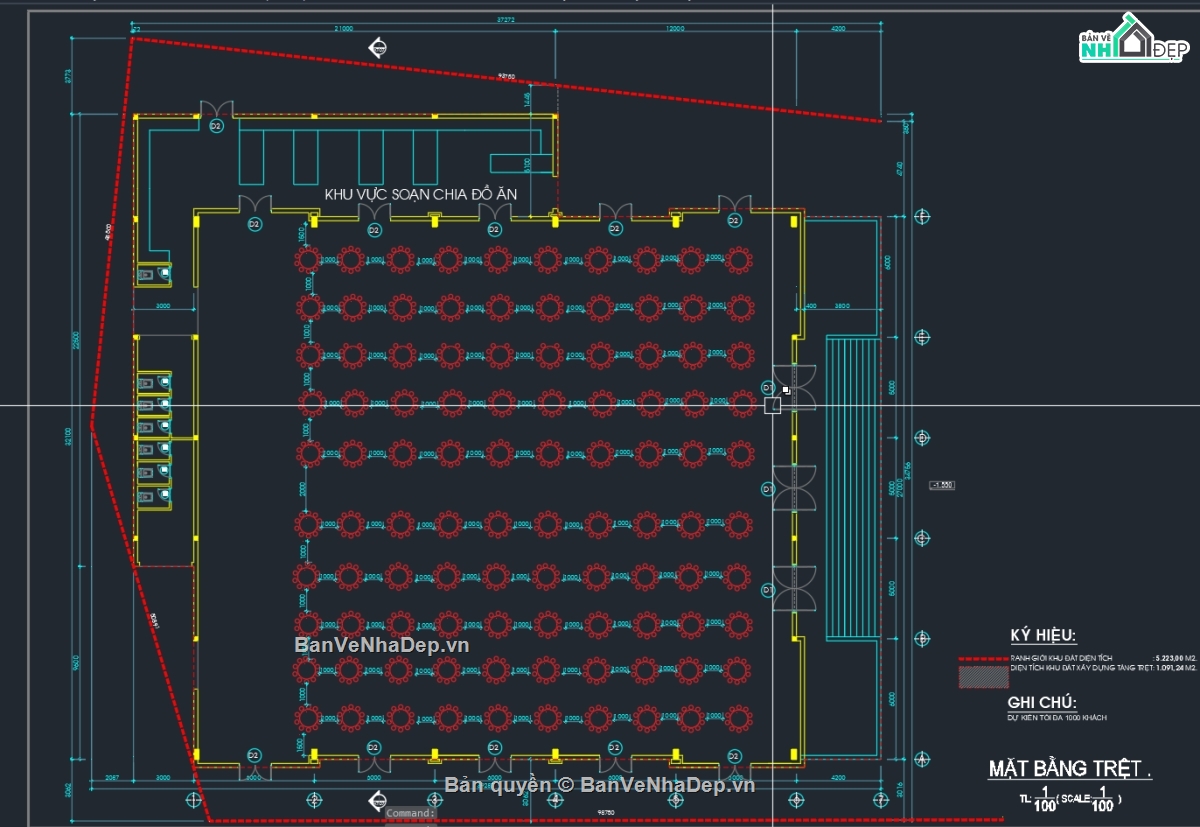Screen dimensions: 1200x827
Task: Click the Bản Vẽ Nhà Đẹp house logo
Action: point(1134,38)
